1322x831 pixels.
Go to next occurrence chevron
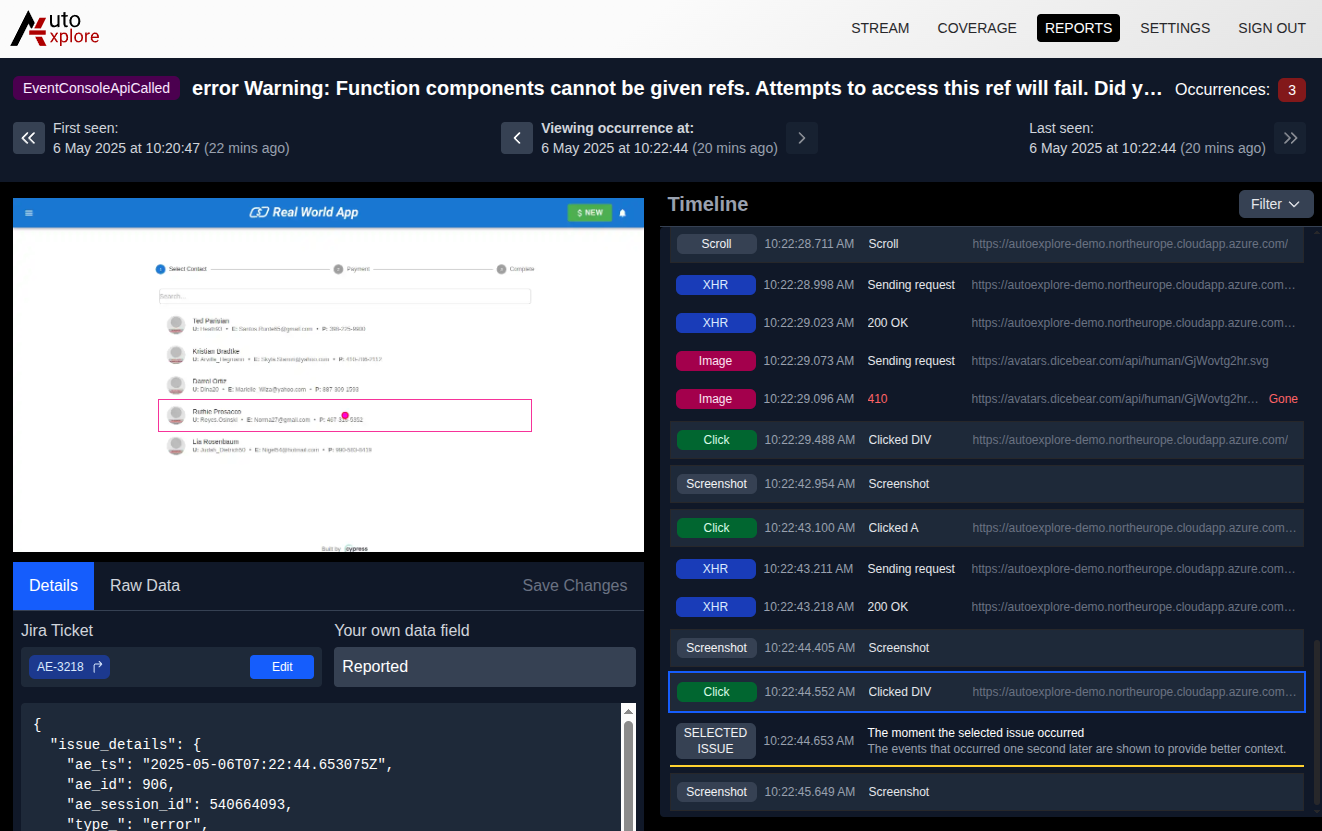click(x=802, y=138)
